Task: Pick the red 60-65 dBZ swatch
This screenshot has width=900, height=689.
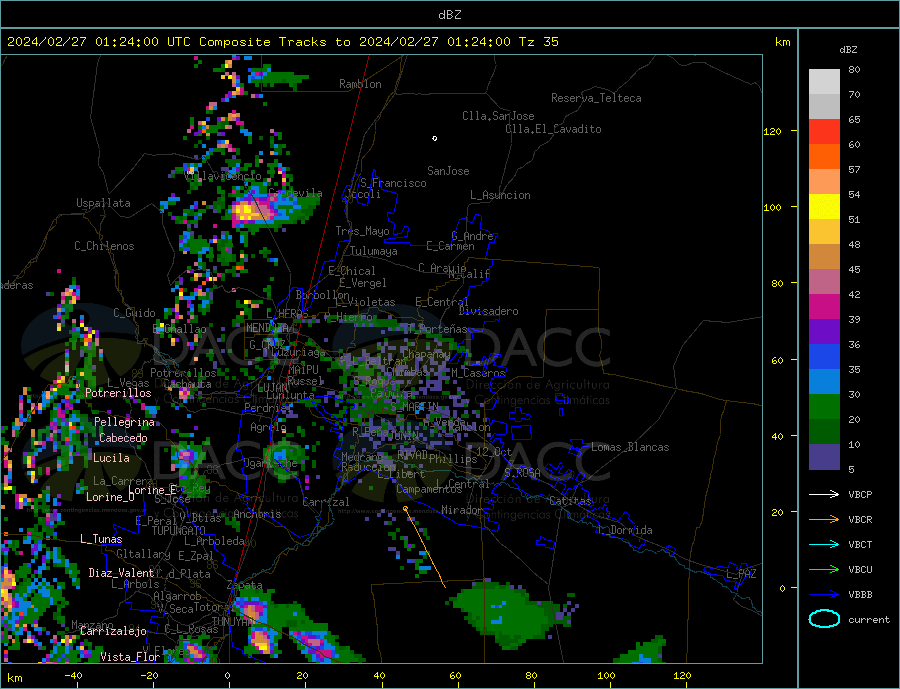Action: pyautogui.click(x=824, y=132)
